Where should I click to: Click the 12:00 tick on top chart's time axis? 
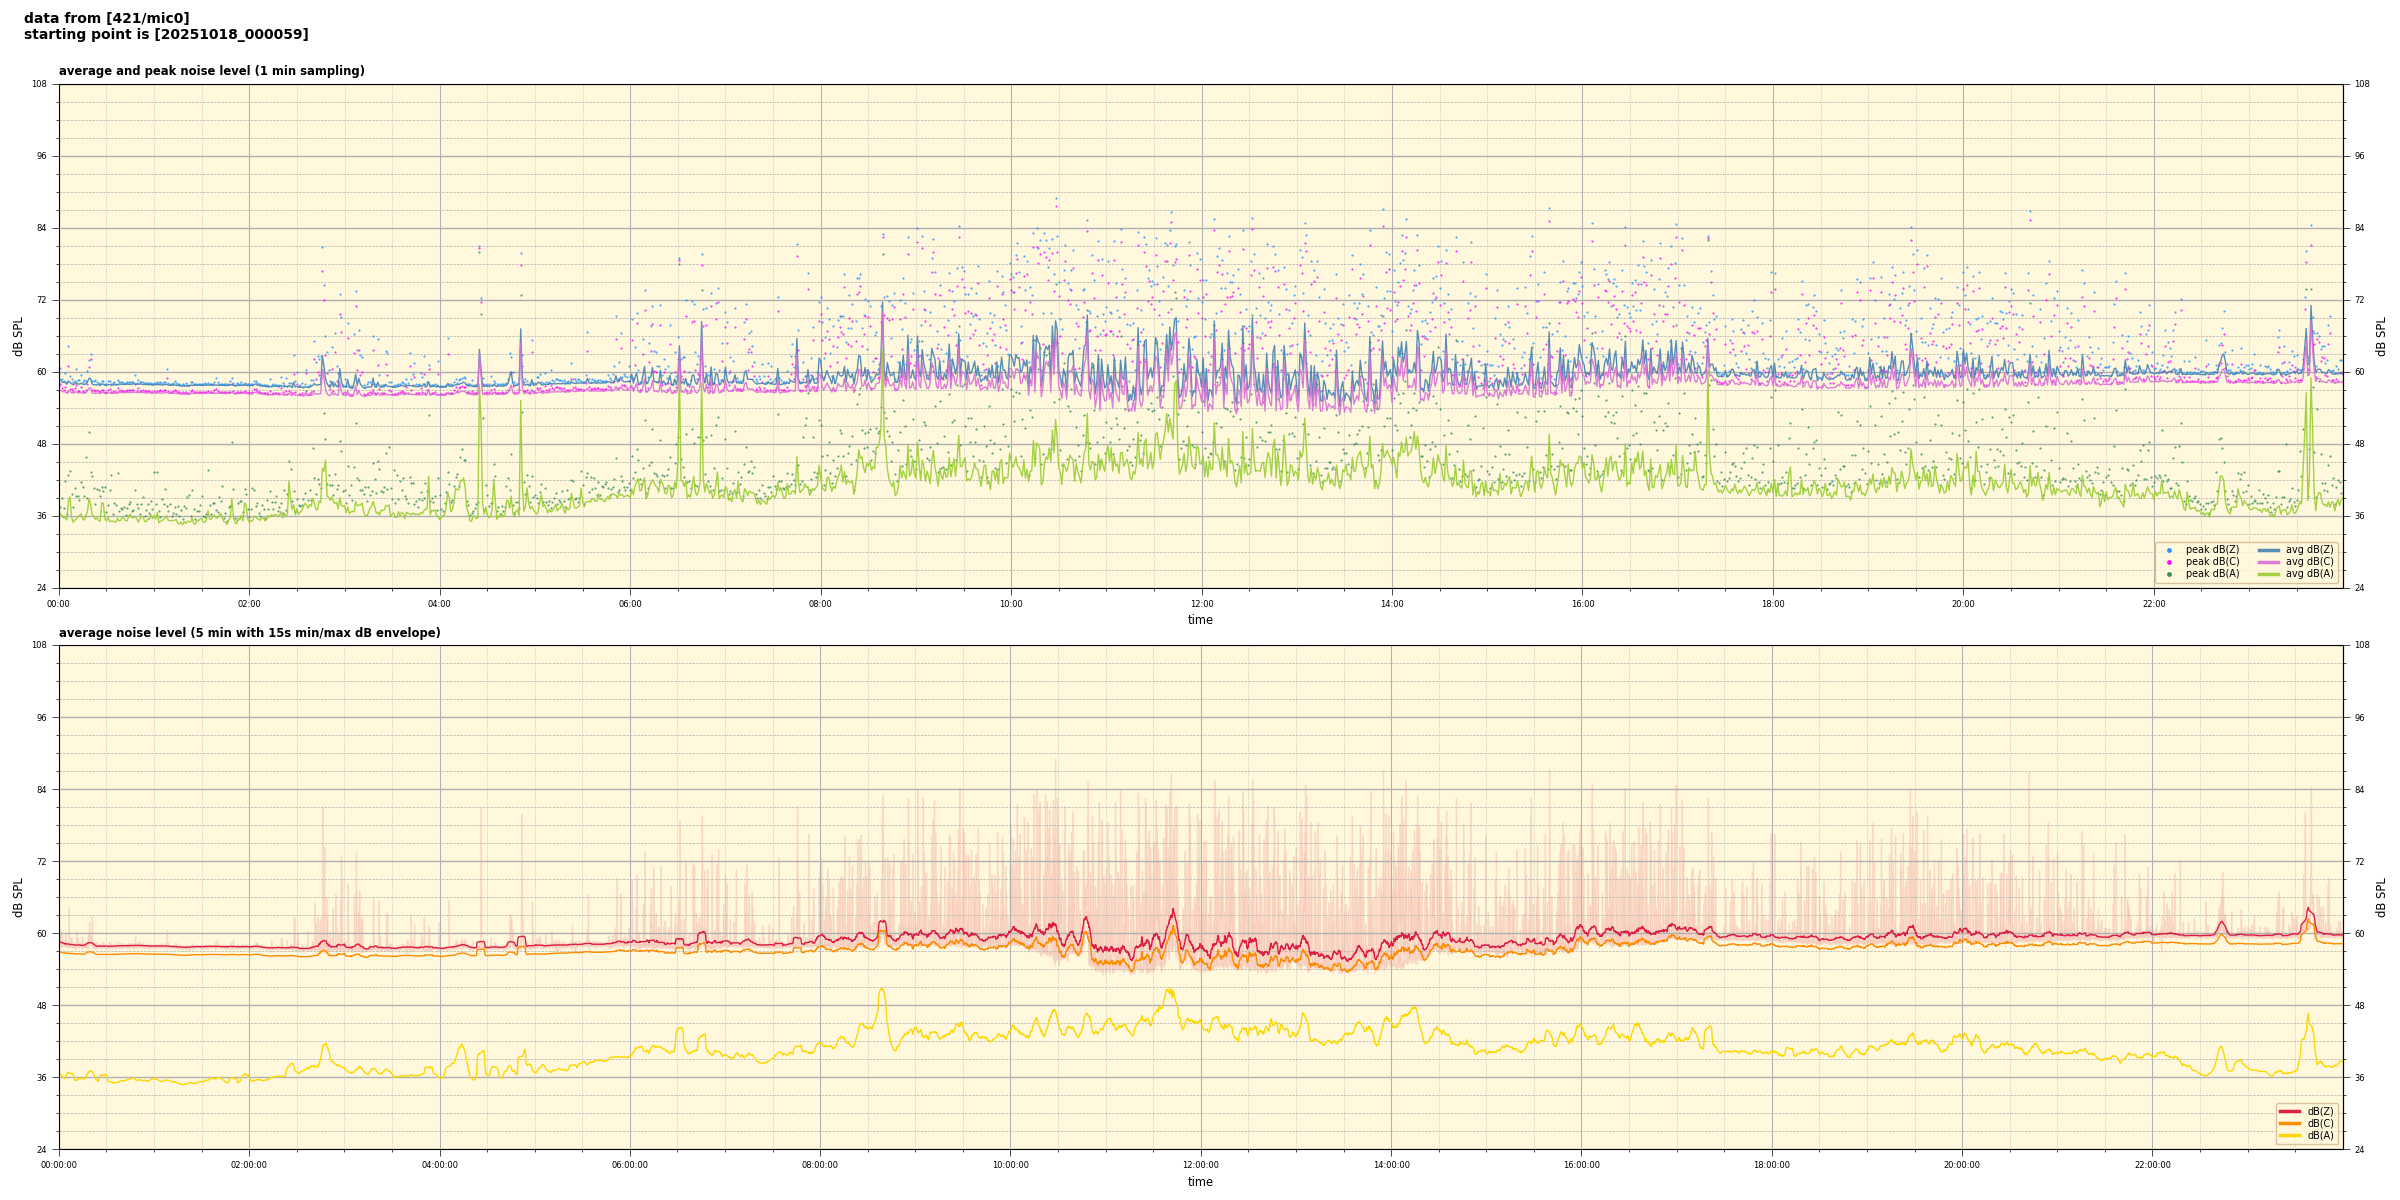pyautogui.click(x=1201, y=604)
